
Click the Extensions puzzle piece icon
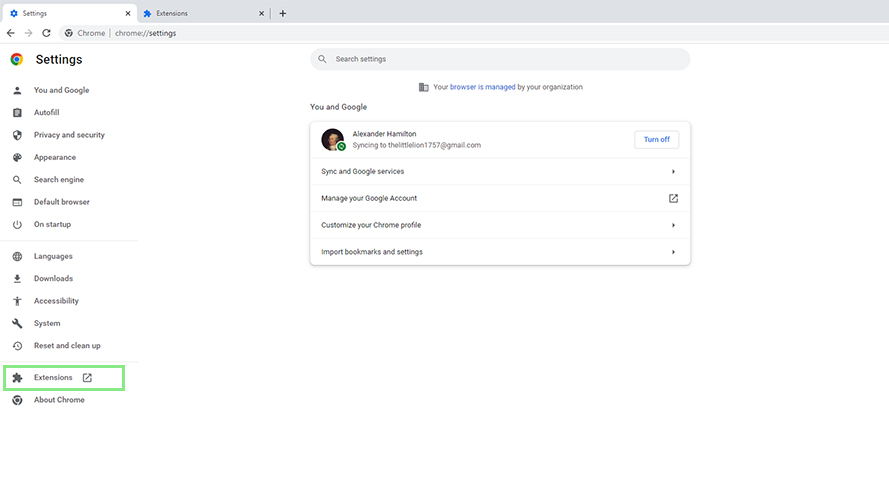point(17,378)
